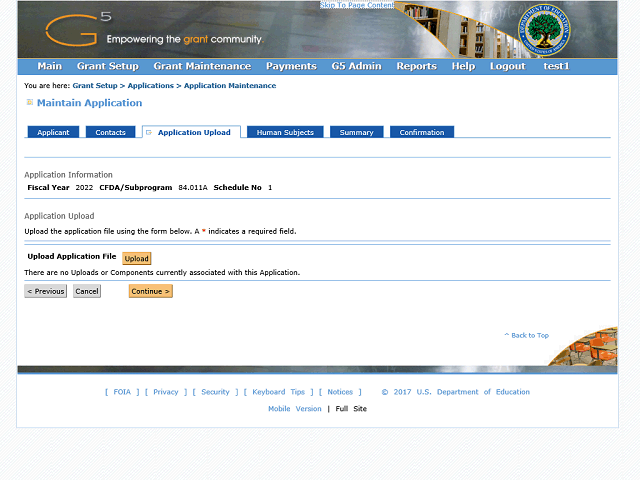
Task: Open the Keyboard Tips footer link
Action: [279, 392]
